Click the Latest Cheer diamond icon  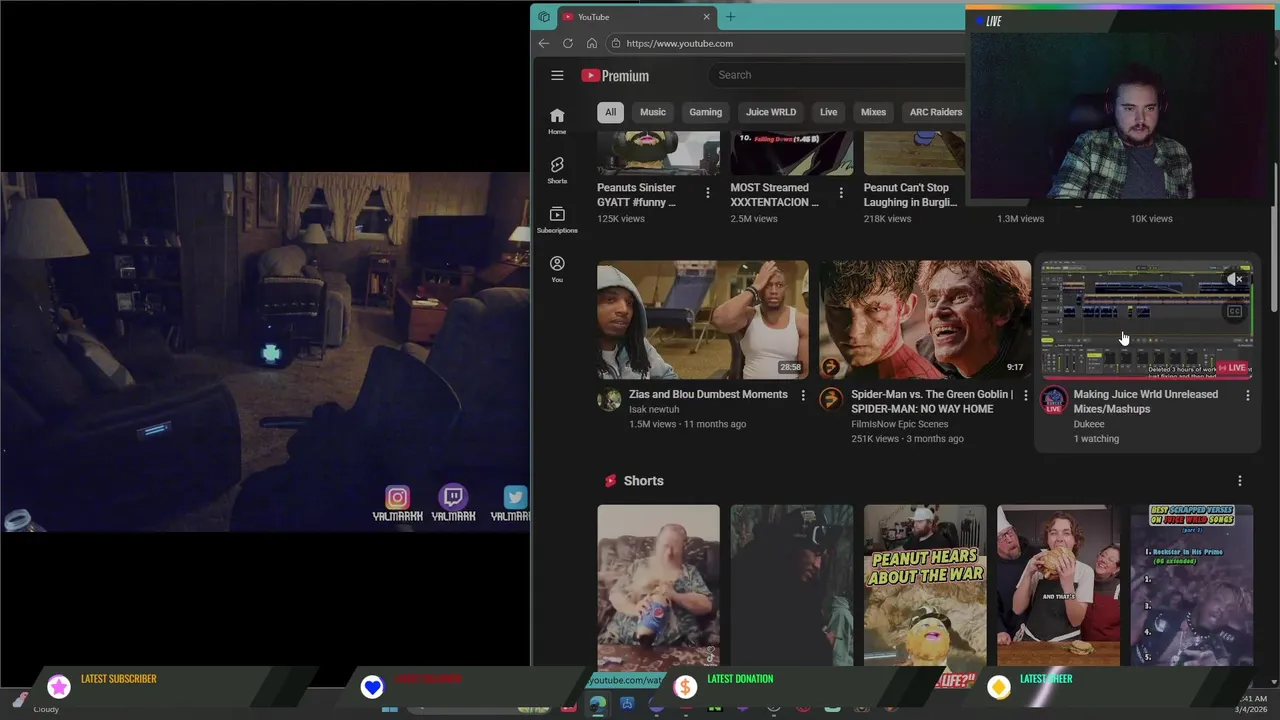[x=998, y=686]
